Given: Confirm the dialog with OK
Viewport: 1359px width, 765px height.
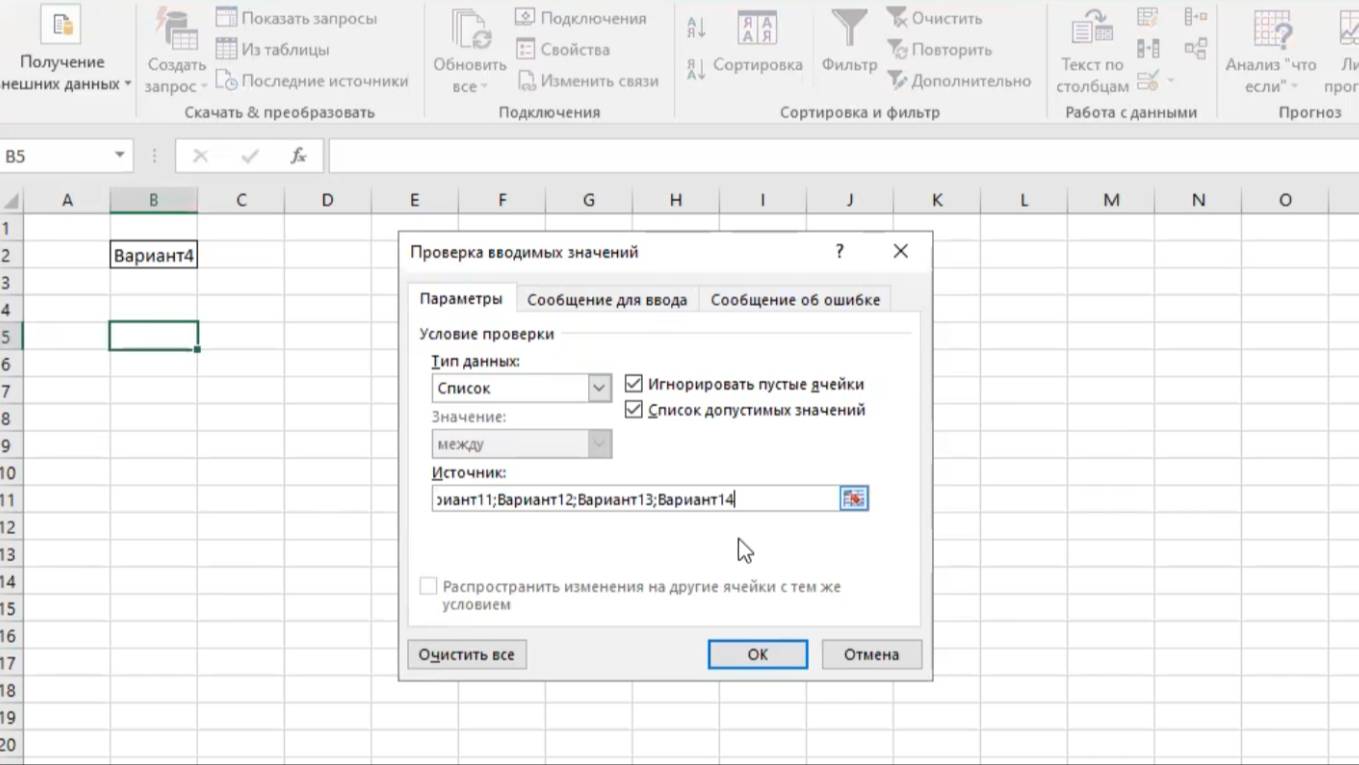Looking at the screenshot, I should point(758,654).
